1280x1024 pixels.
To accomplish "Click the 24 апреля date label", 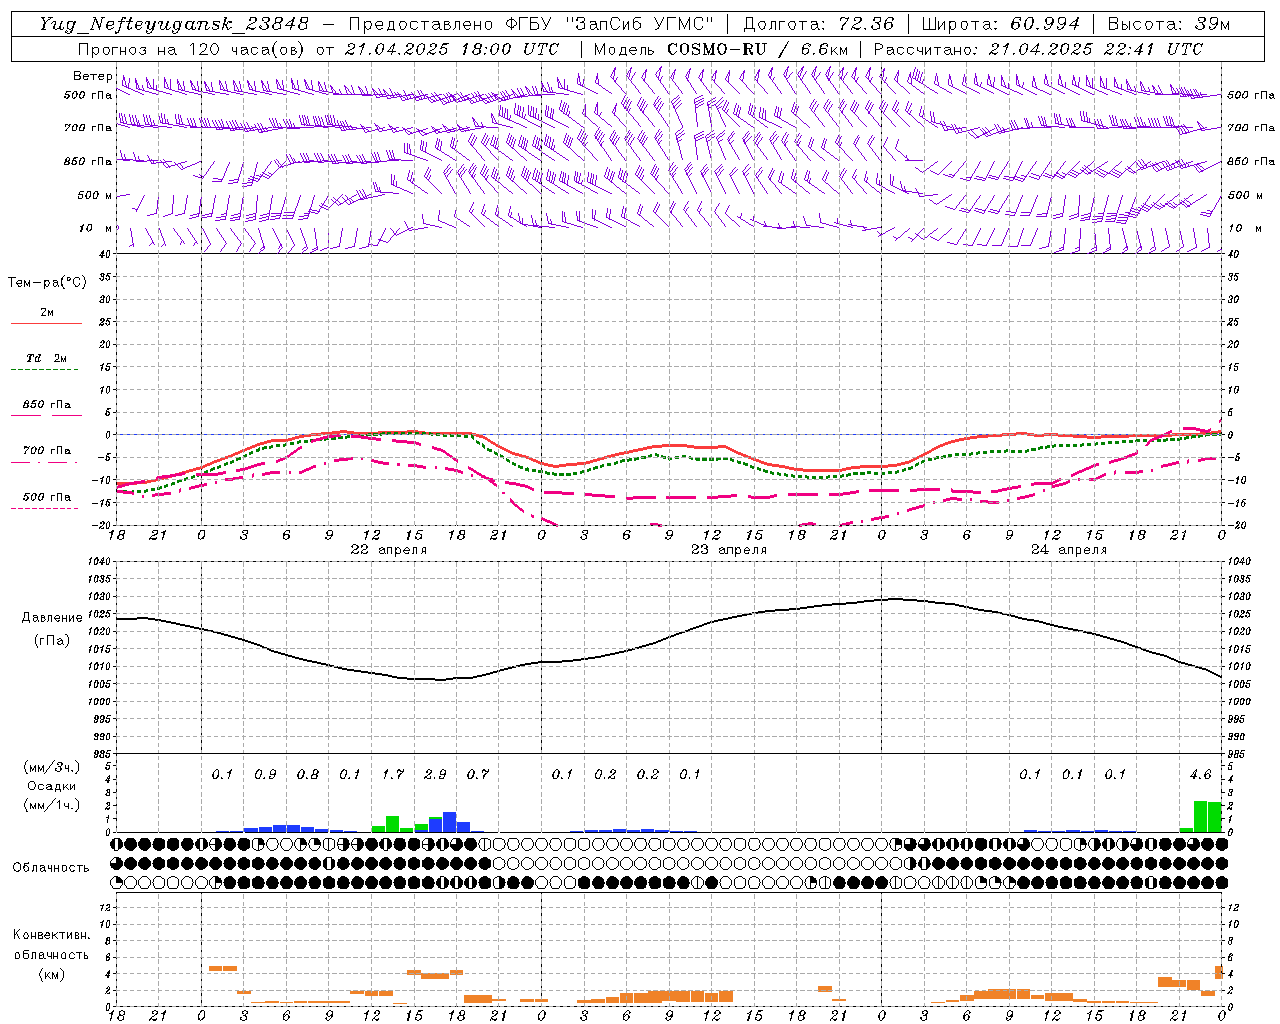I will click(x=1069, y=550).
